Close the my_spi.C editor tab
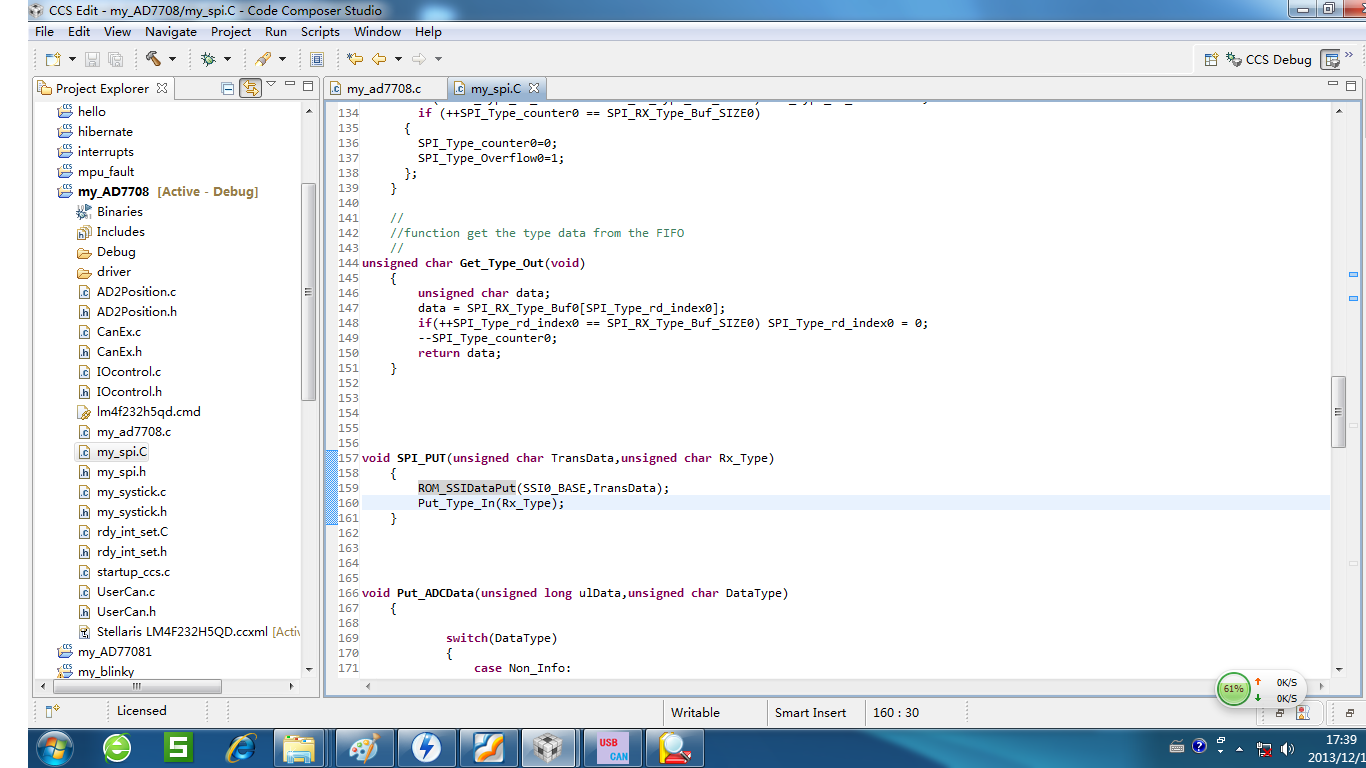Image resolution: width=1366 pixels, height=768 pixels. (533, 88)
